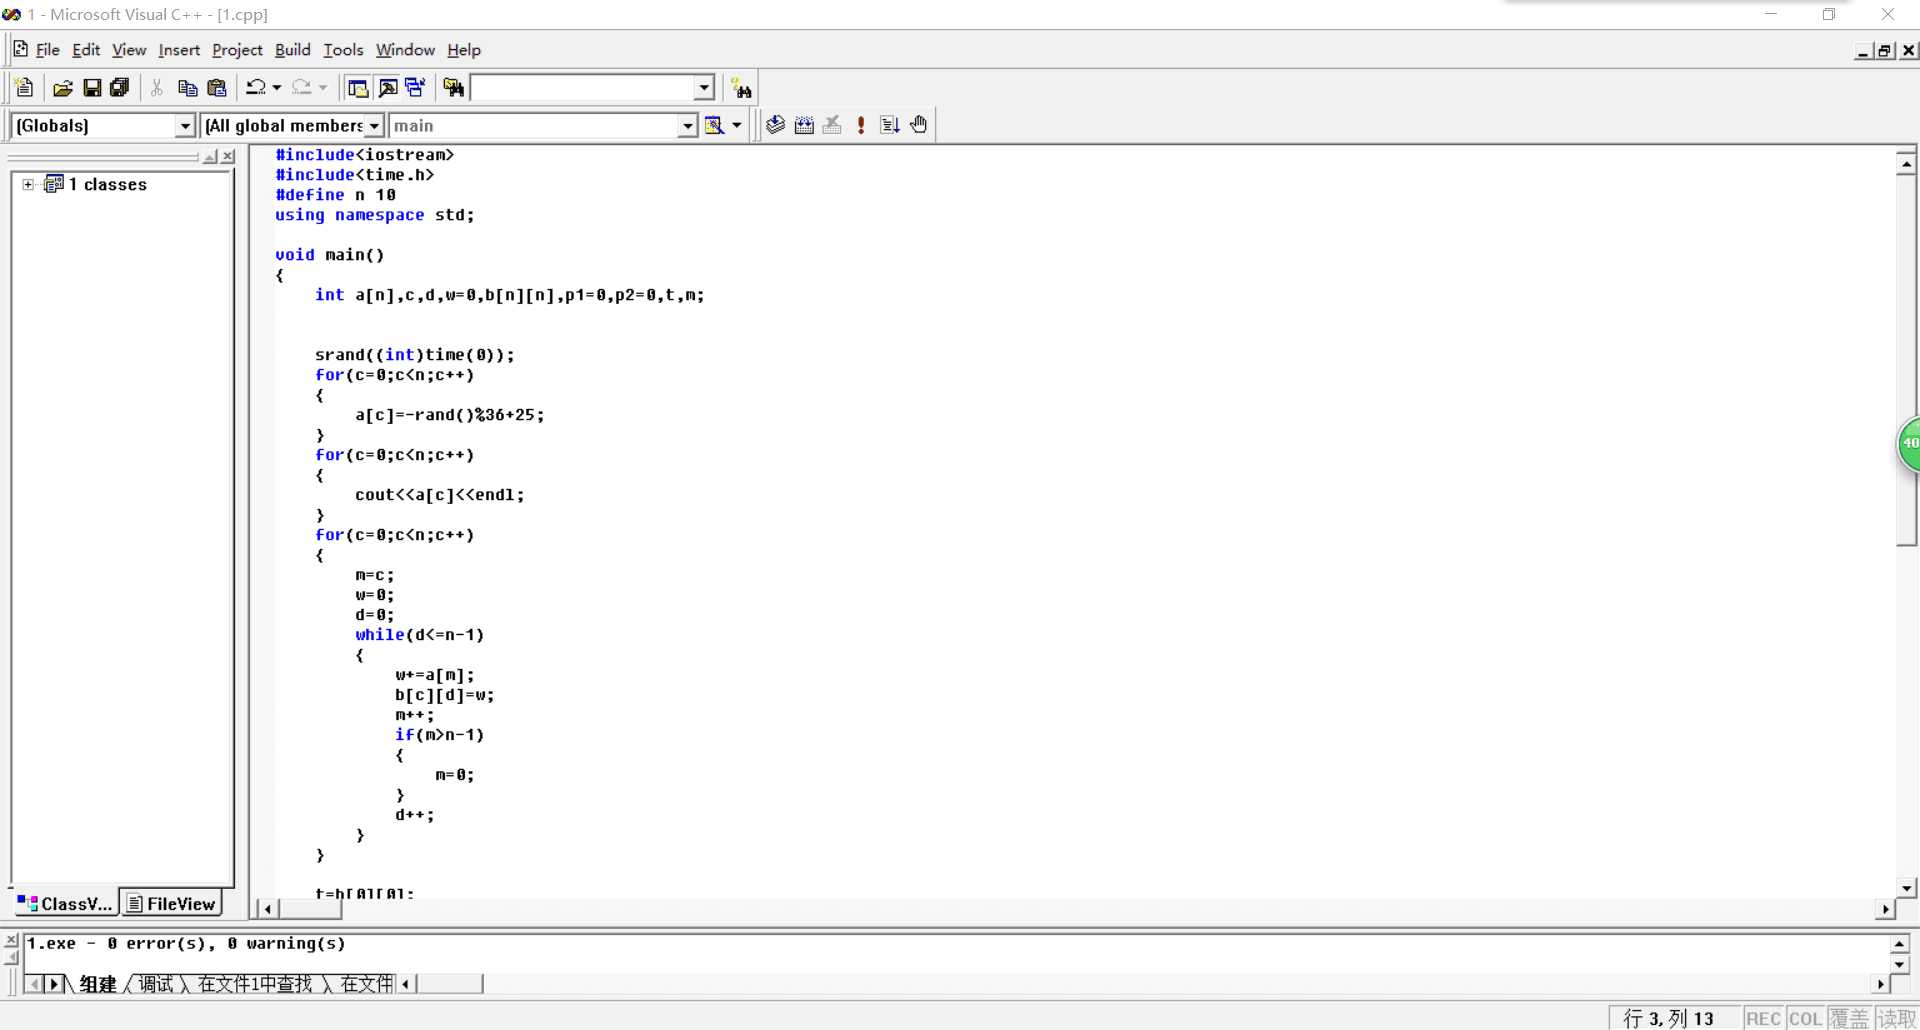Click the Stop Build icon
This screenshot has width=1920, height=1030.
click(832, 125)
